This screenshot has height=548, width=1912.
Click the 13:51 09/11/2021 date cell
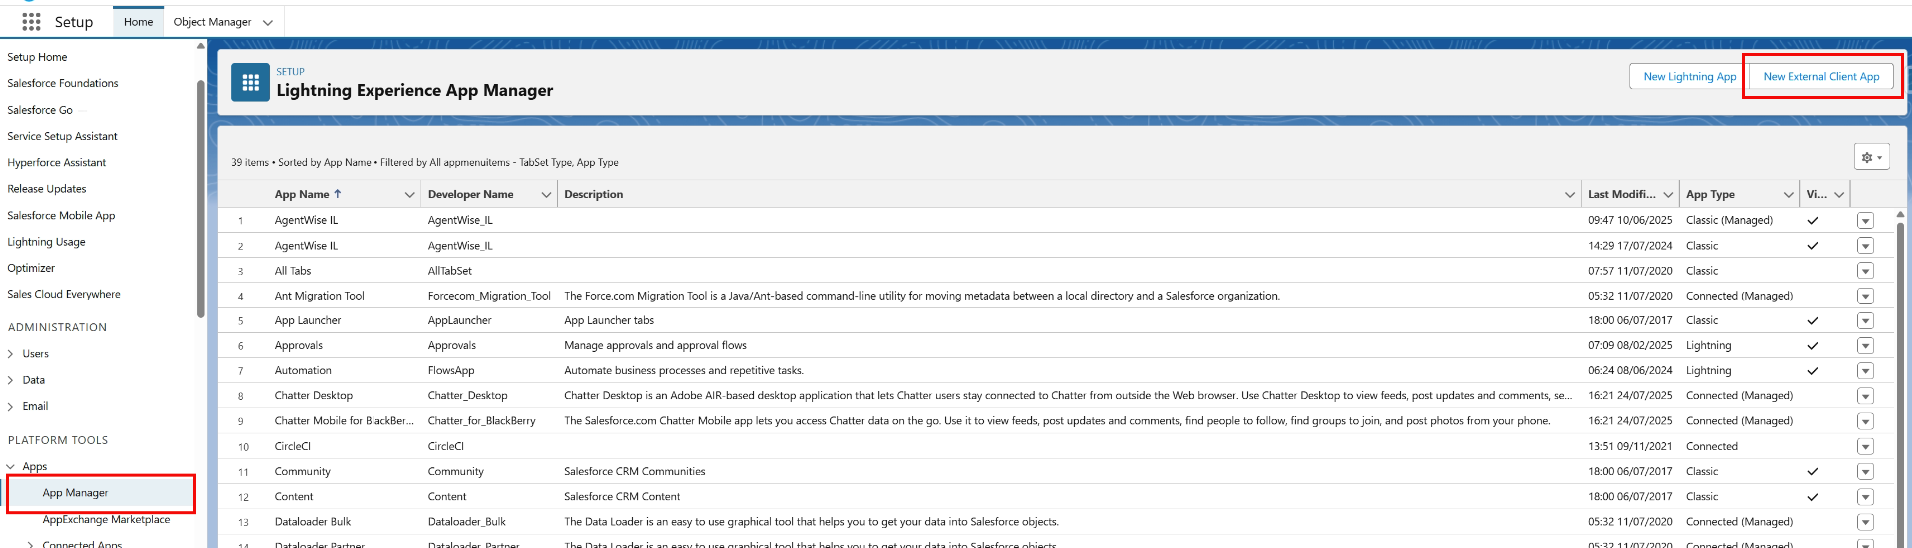(1630, 447)
